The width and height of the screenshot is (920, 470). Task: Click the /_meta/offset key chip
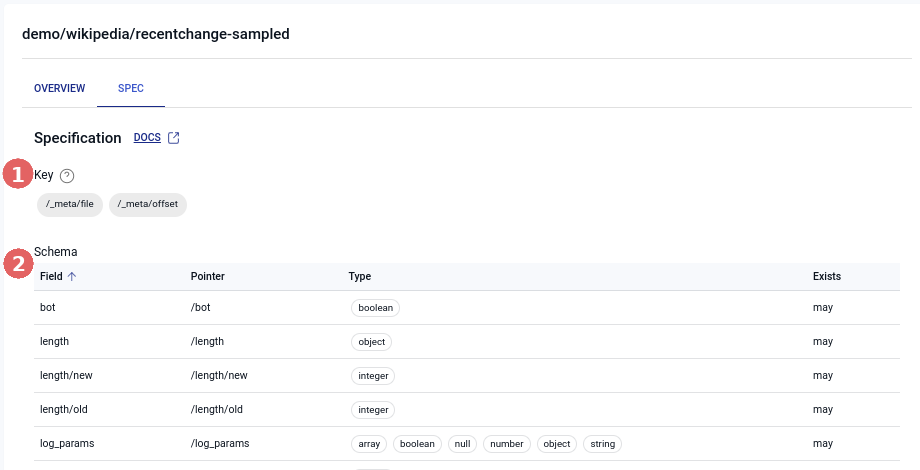pyautogui.click(x=148, y=204)
